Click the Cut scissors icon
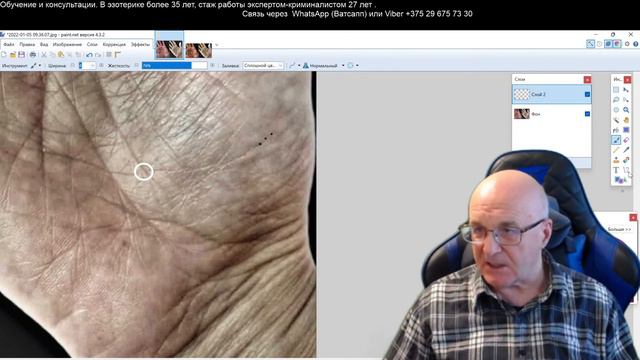 point(44,54)
